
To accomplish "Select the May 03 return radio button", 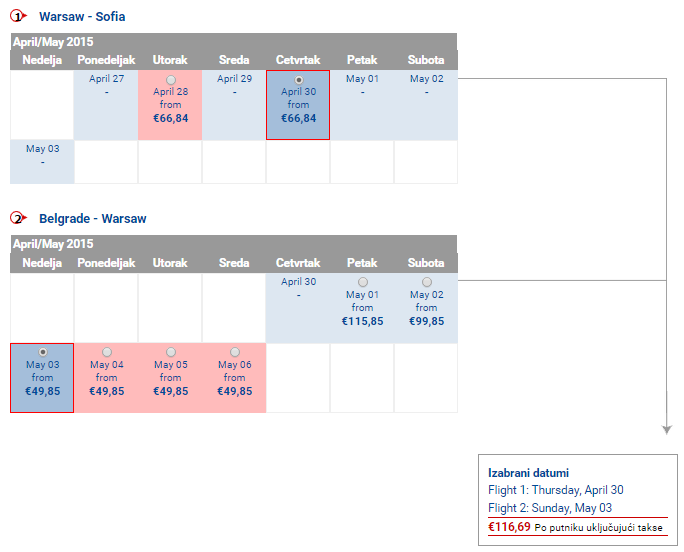I will pyautogui.click(x=43, y=352).
